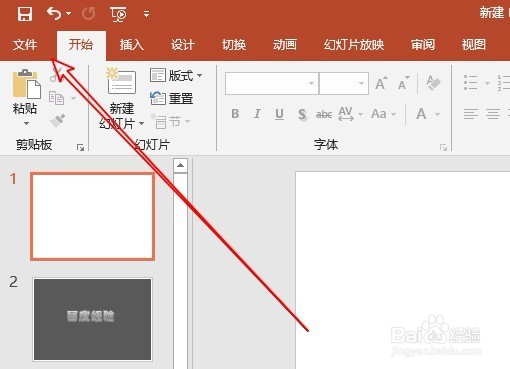This screenshot has height=369, width=510.
Task: Click Center align icon
Action: (493, 114)
